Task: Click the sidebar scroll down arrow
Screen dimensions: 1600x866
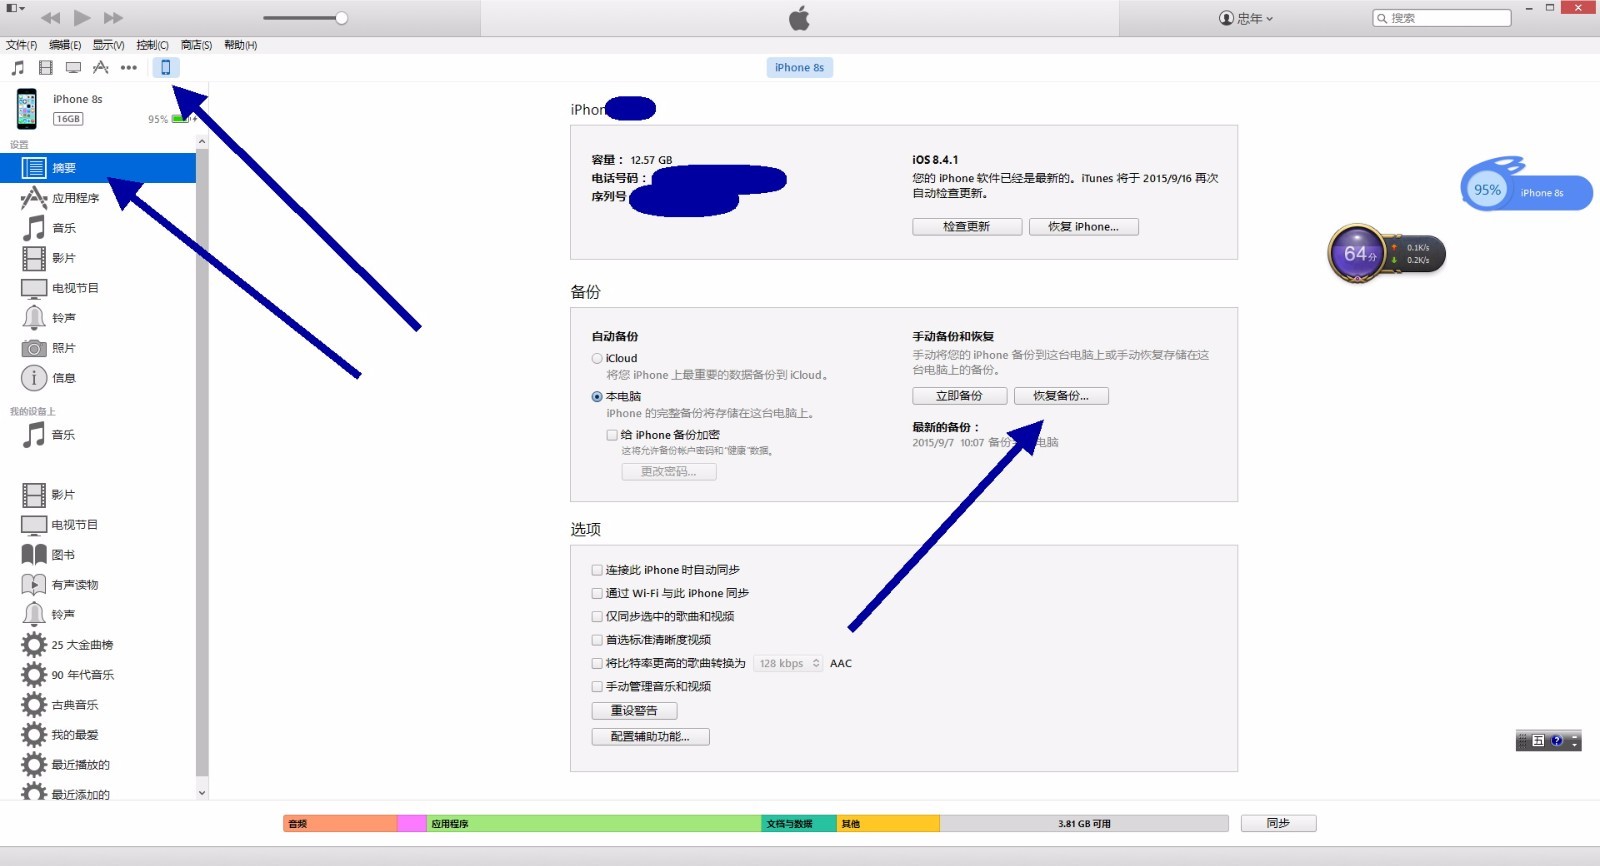Action: (202, 793)
